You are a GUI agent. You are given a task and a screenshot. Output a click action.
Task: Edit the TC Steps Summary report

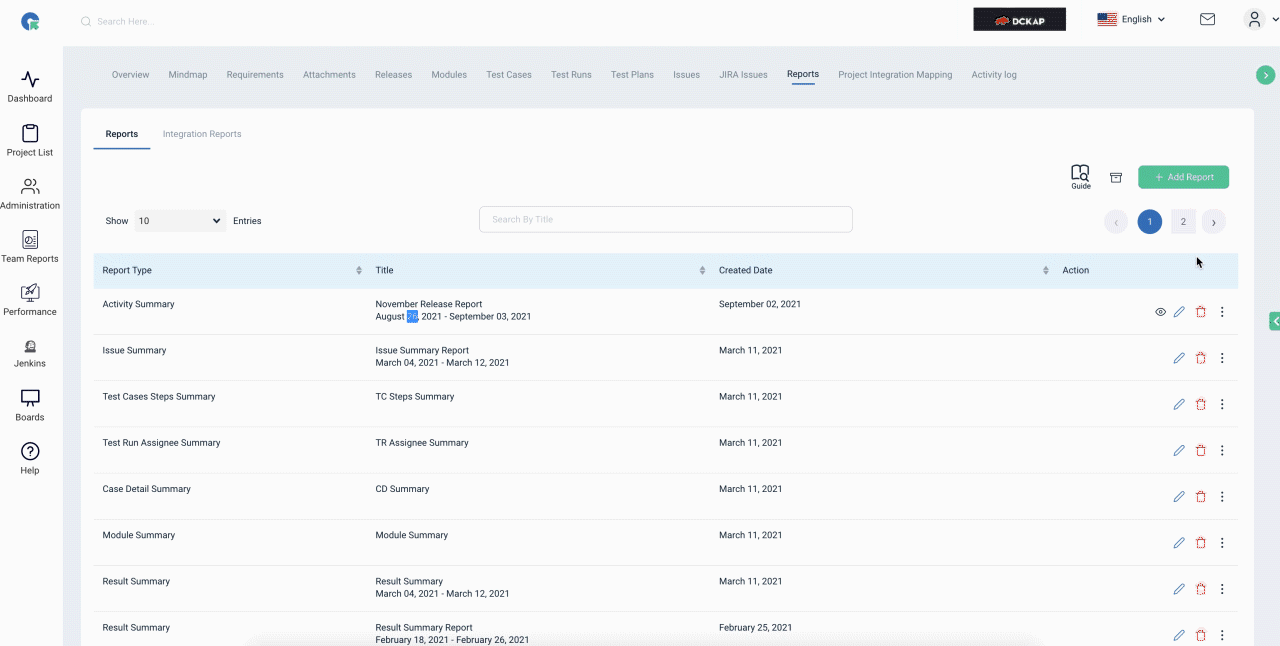(1179, 404)
